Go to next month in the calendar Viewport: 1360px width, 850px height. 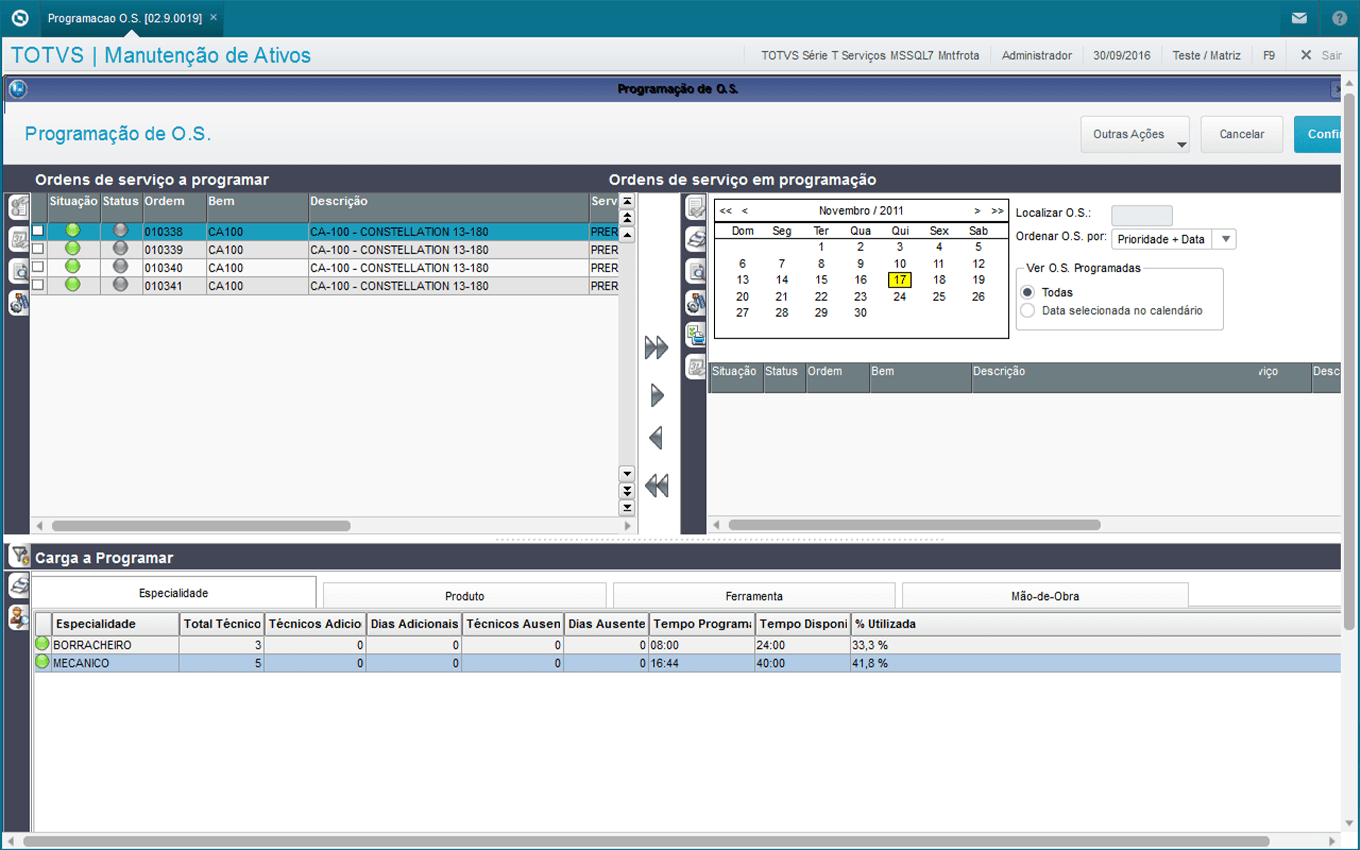click(977, 211)
